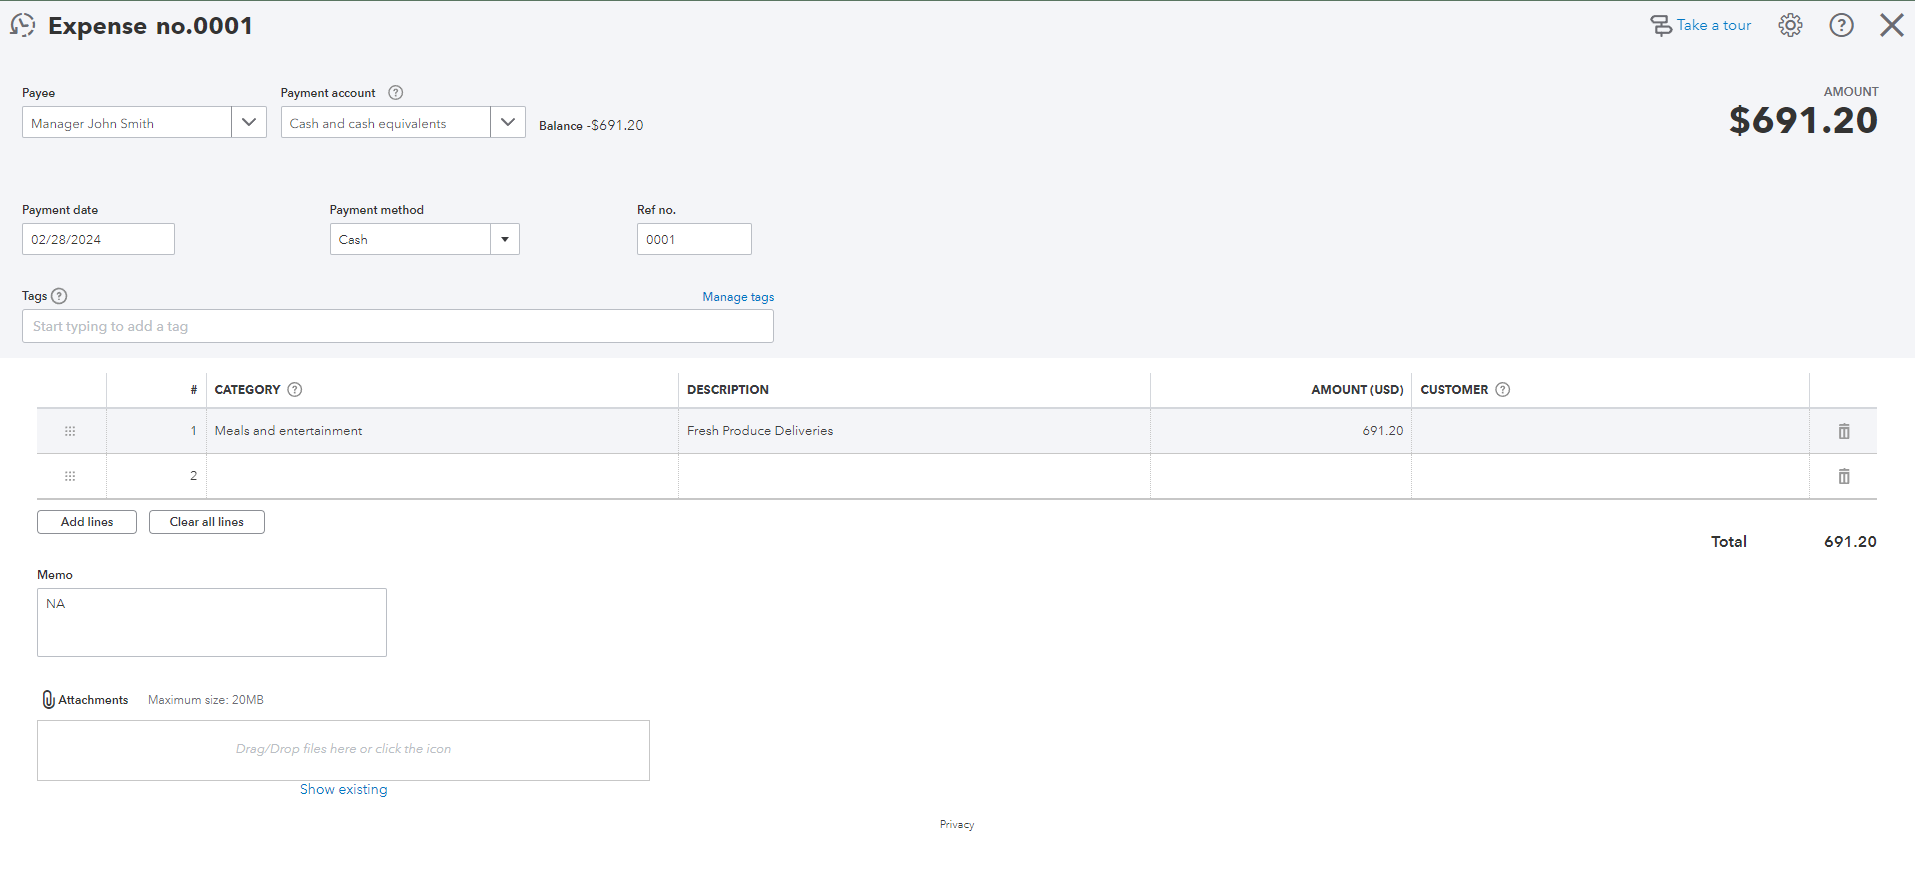Screen dimensions: 1915x895
Task: Select the 691.20 amount cell in line 1
Action: click(x=1281, y=431)
